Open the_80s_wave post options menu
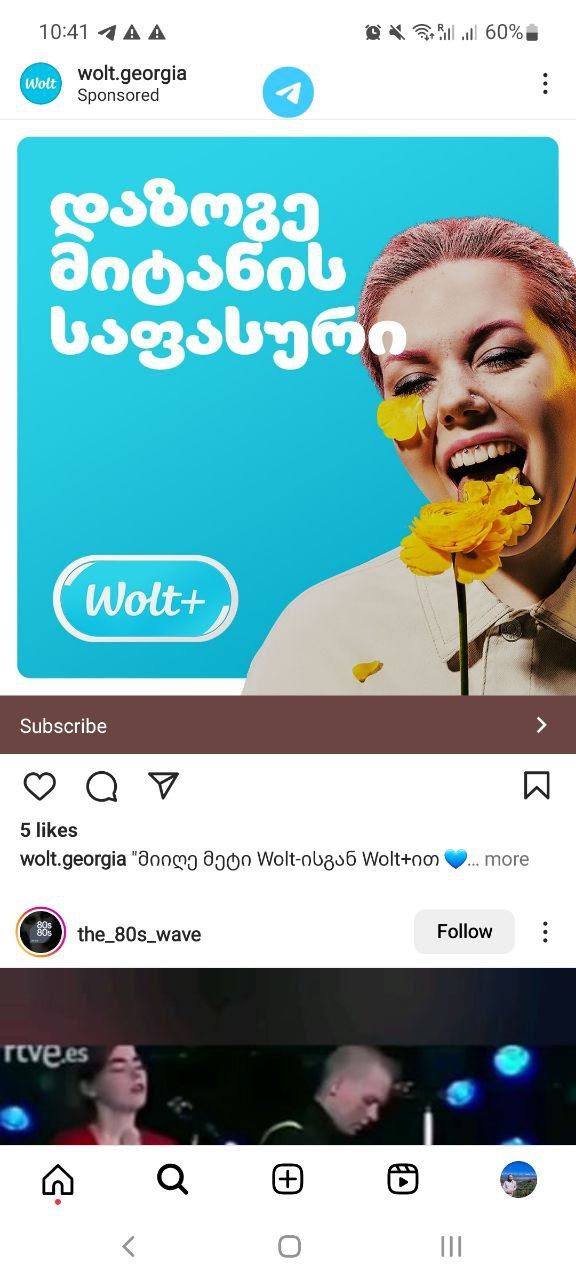The height and width of the screenshot is (1280, 576). point(545,932)
